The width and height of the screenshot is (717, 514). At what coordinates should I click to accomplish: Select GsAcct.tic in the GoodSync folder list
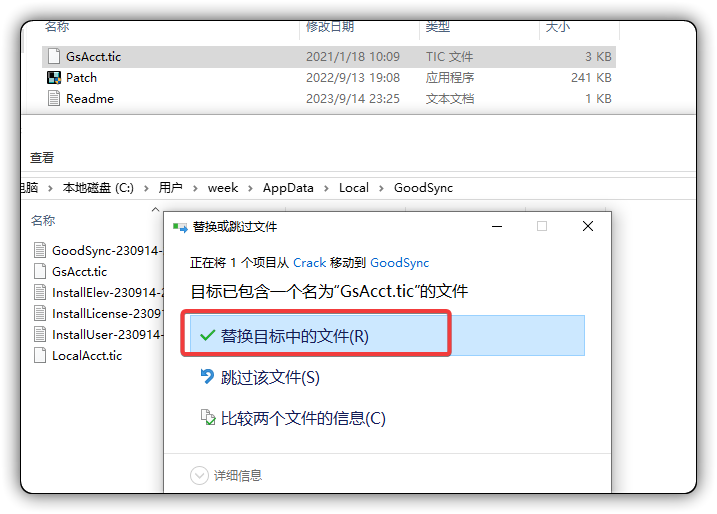tap(80, 271)
